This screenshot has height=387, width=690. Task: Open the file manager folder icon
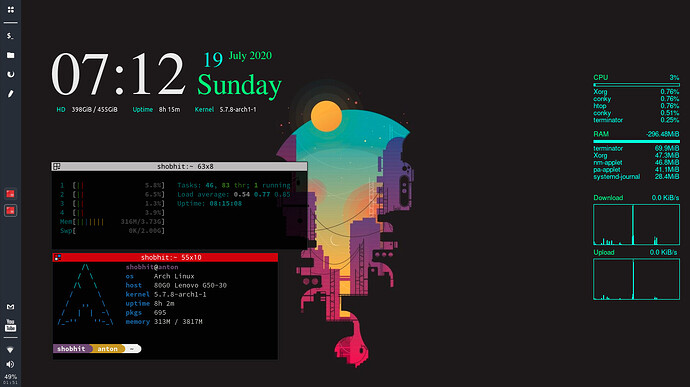(11, 55)
